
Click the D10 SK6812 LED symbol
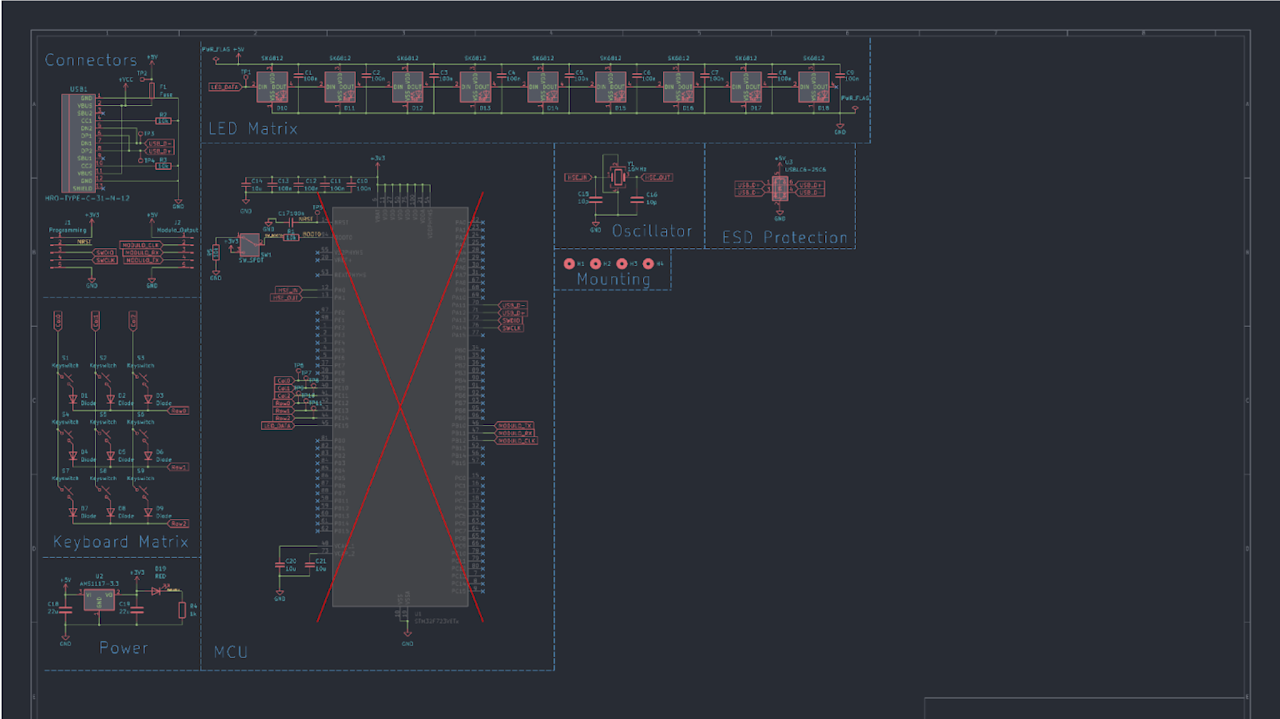point(273,87)
